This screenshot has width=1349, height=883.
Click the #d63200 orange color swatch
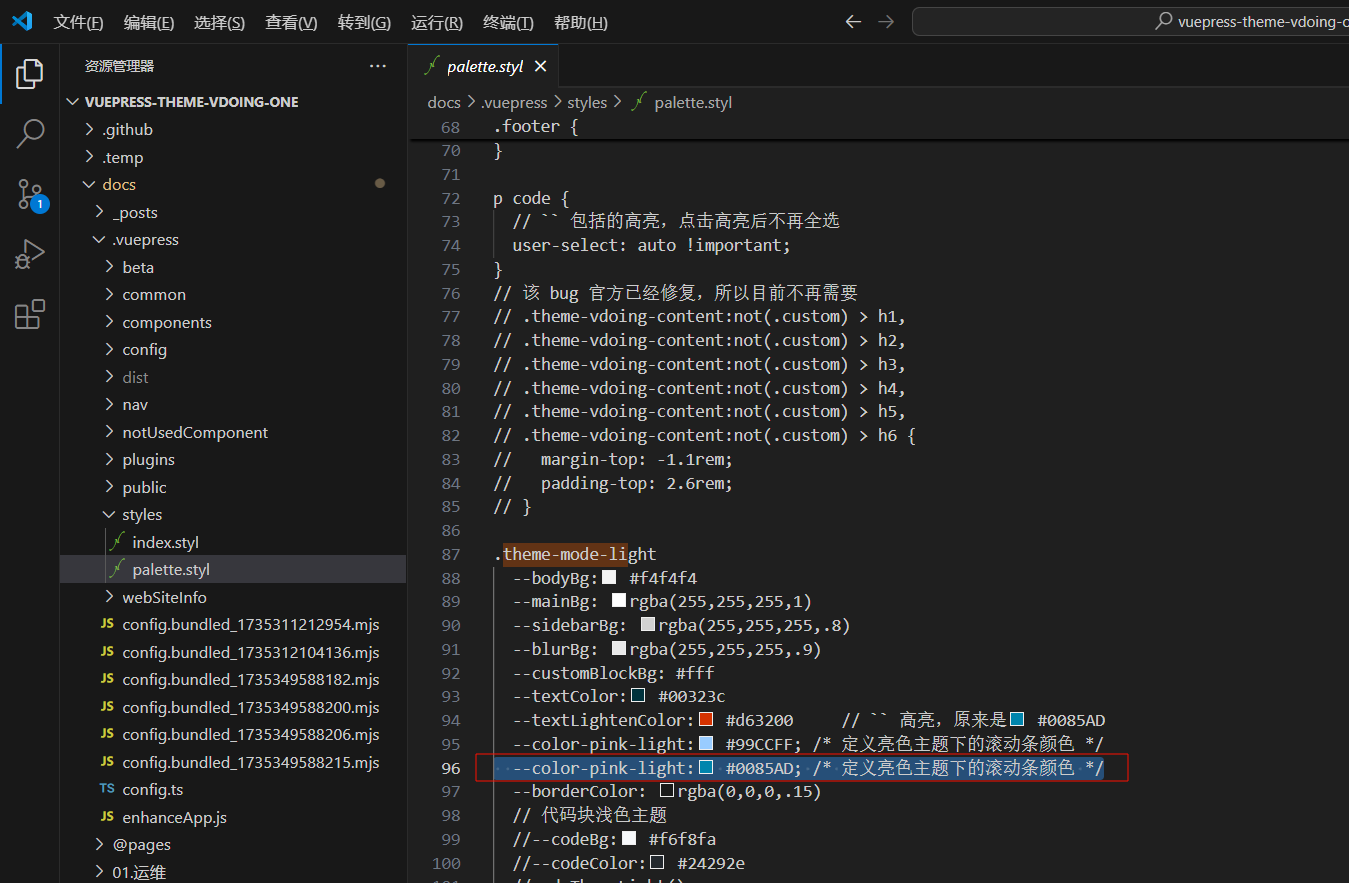[706, 719]
